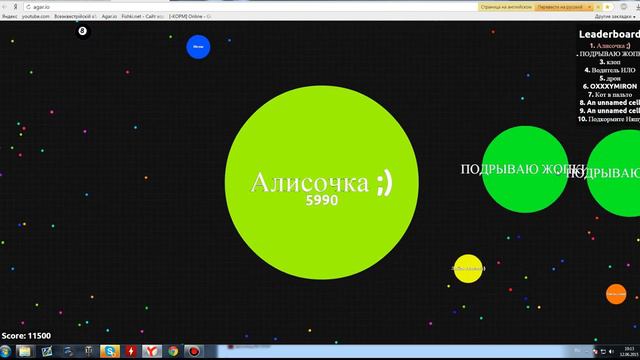The image size is (640, 360).
Task: Click the Leaderboard title
Action: click(609, 34)
